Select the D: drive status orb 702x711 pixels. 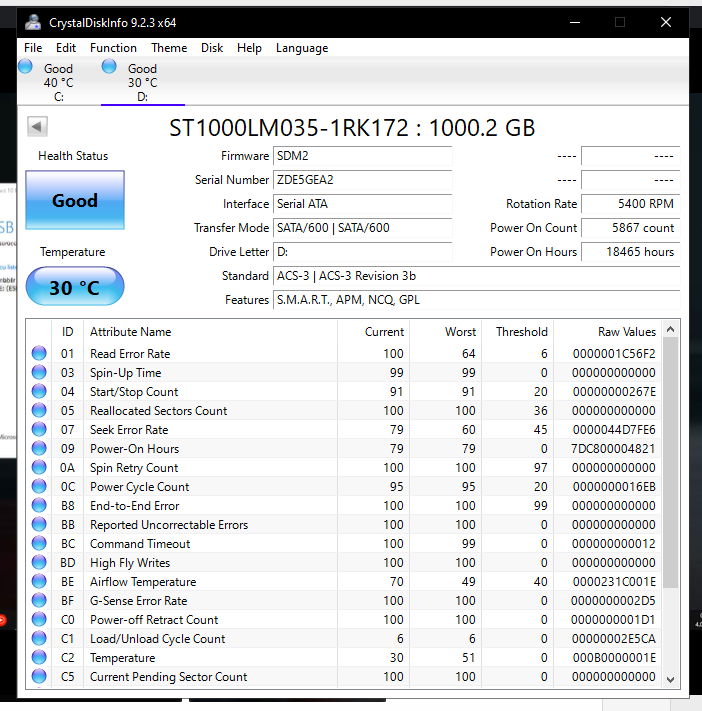tap(109, 67)
